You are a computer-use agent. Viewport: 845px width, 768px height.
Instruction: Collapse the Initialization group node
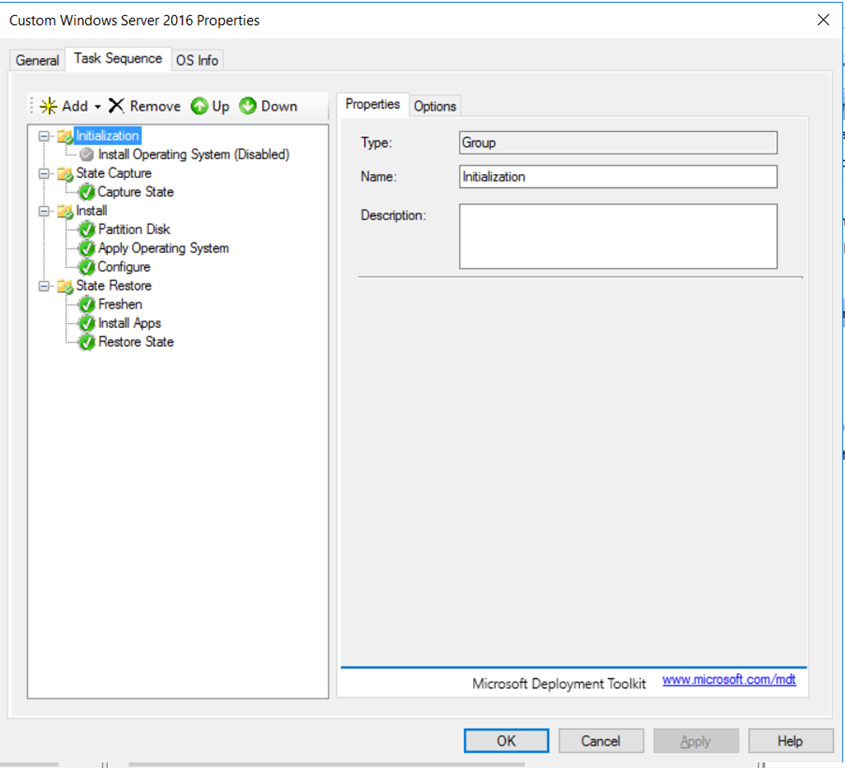(44, 136)
